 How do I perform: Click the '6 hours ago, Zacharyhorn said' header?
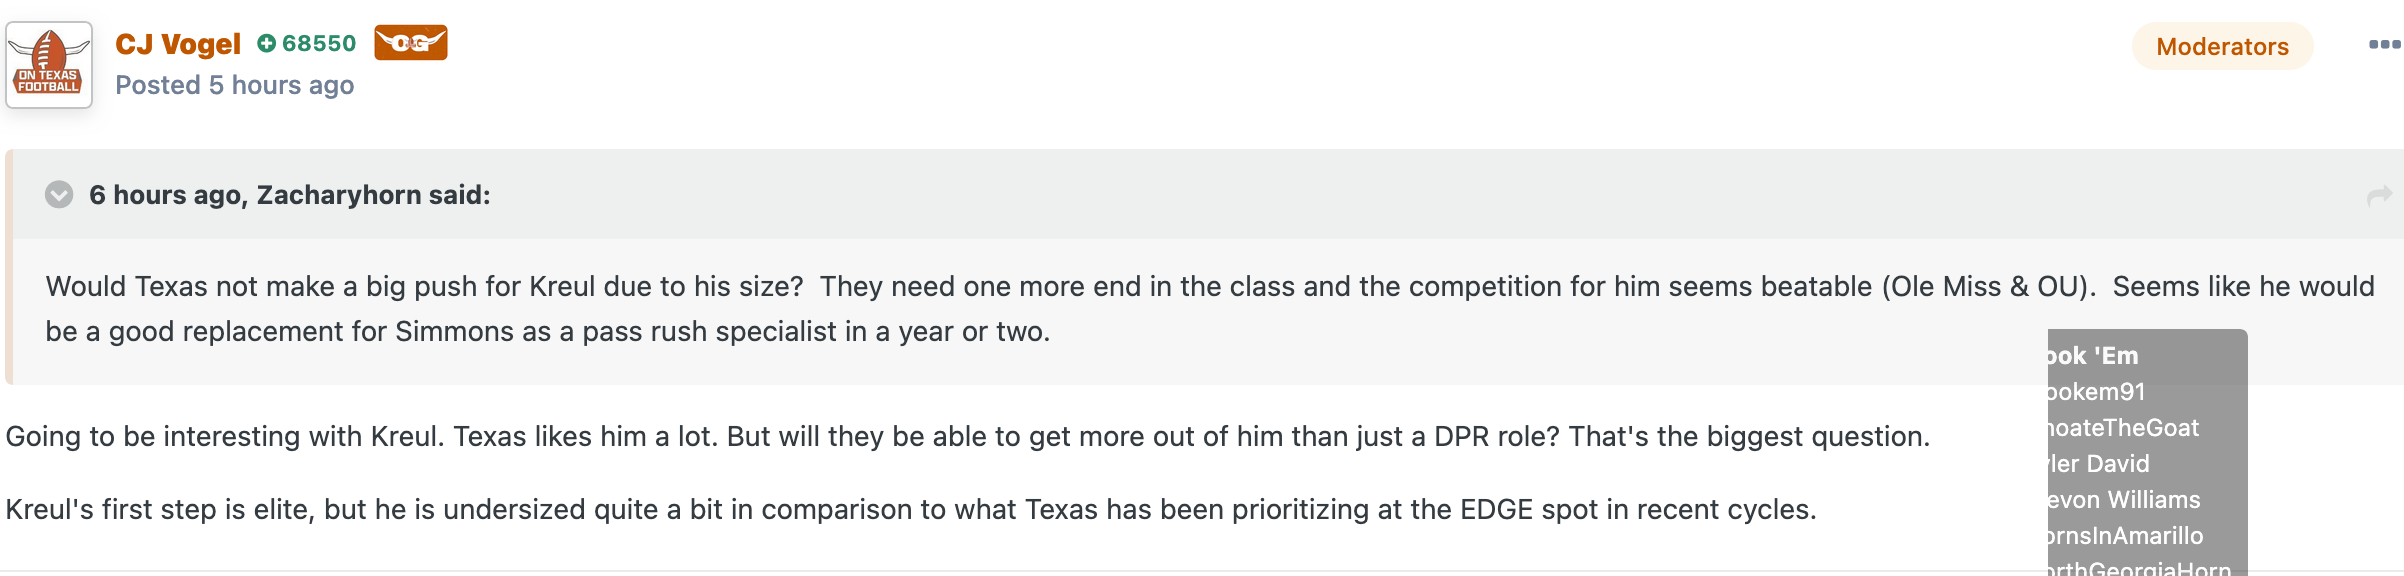[290, 195]
